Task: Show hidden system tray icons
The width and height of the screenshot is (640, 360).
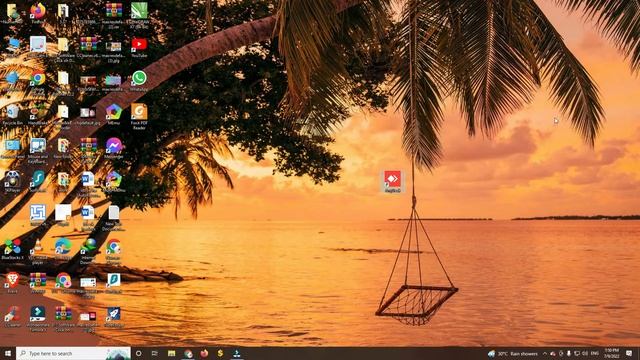Action: click(x=544, y=353)
